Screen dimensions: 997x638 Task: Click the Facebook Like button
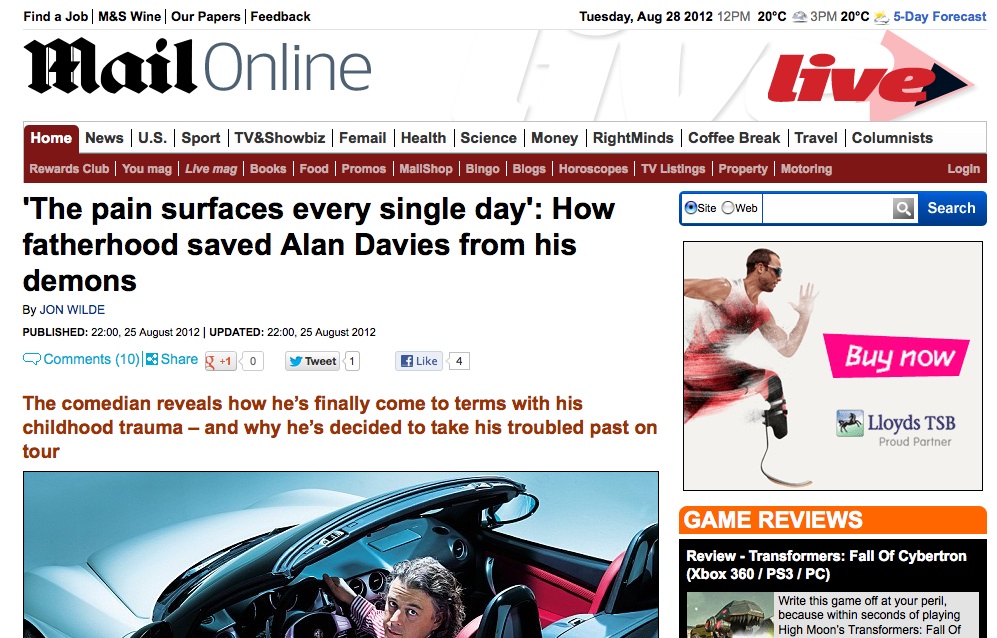[418, 360]
